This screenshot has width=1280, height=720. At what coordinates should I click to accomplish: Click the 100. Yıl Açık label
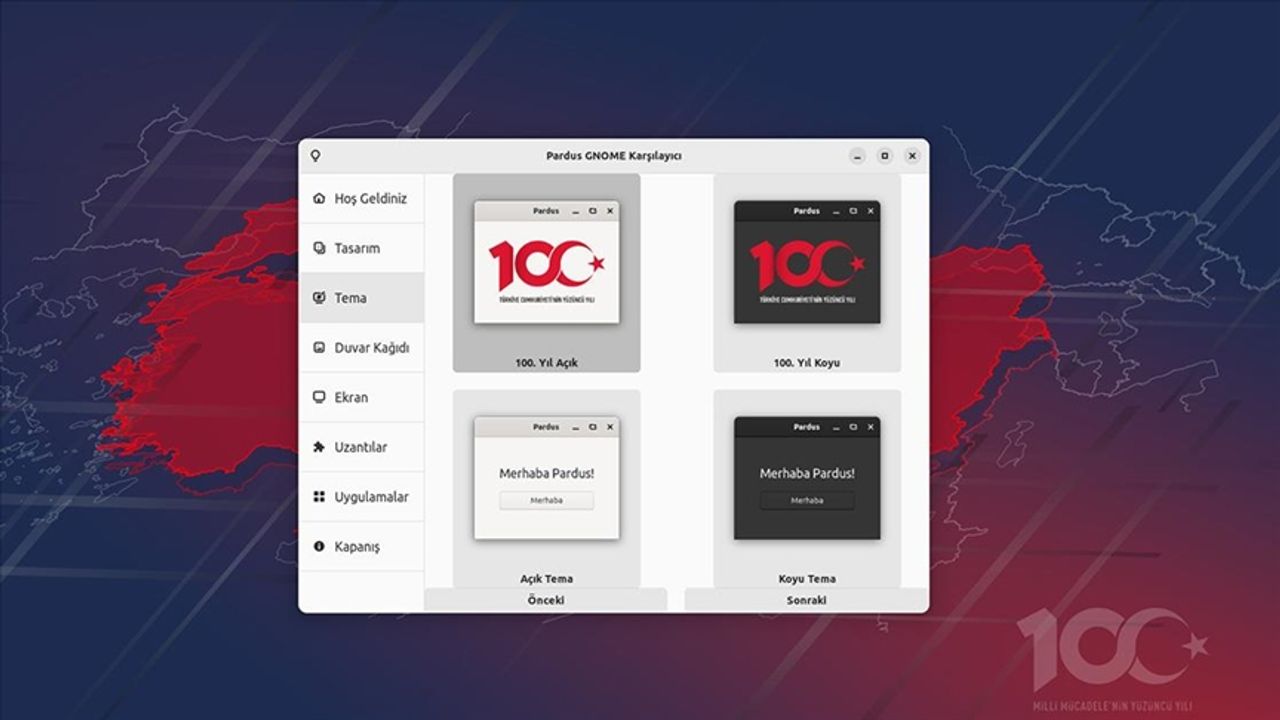tap(547, 363)
